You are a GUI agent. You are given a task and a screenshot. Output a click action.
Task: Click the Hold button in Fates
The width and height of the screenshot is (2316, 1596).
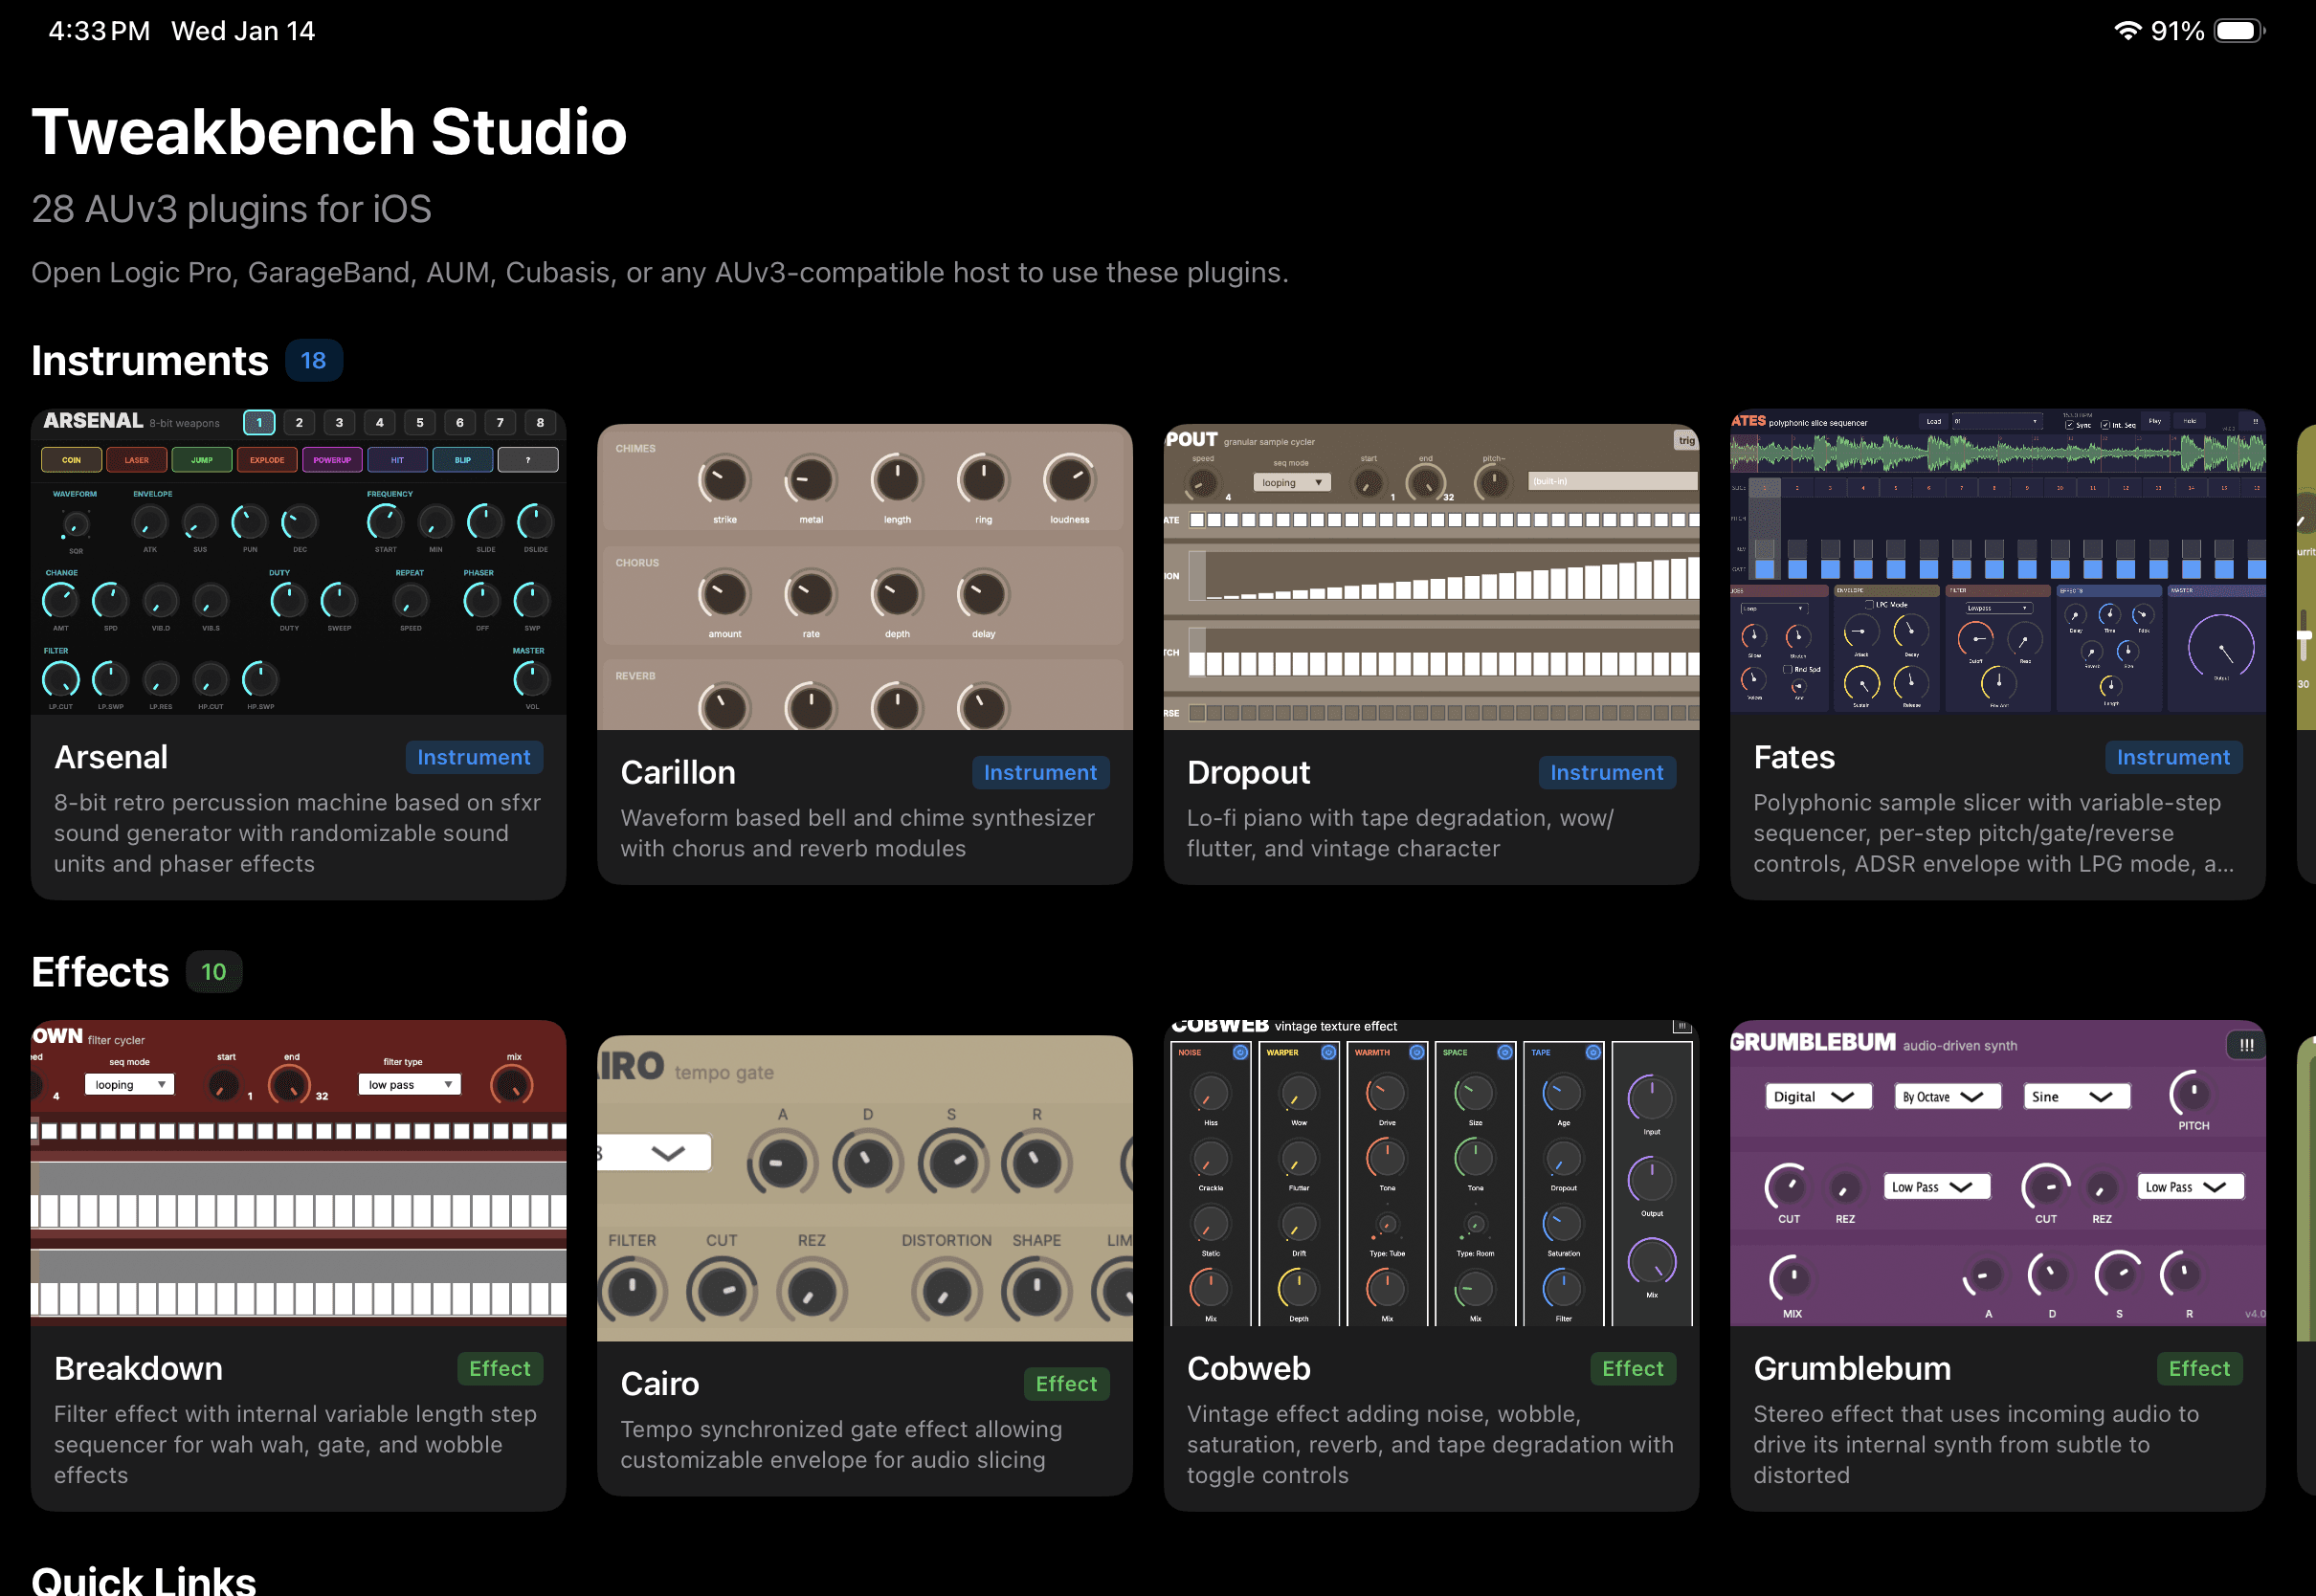coord(2190,422)
